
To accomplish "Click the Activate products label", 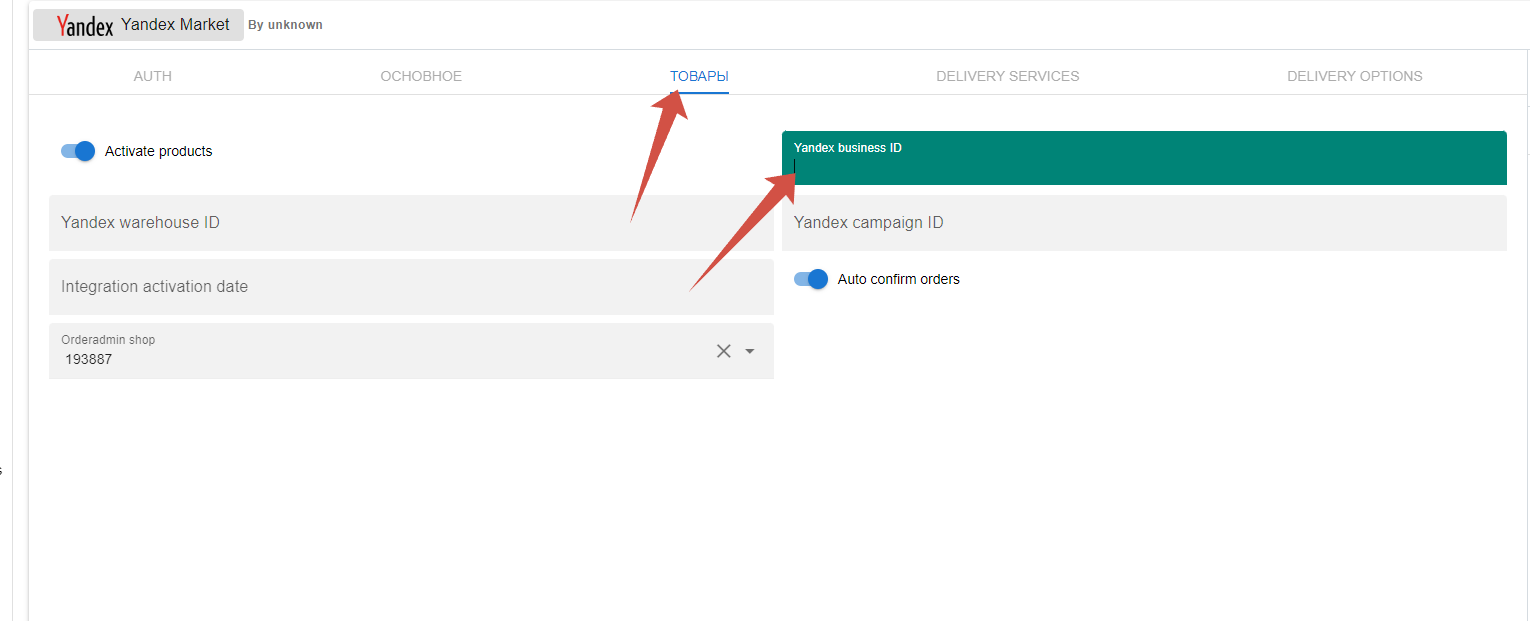I will 159,151.
